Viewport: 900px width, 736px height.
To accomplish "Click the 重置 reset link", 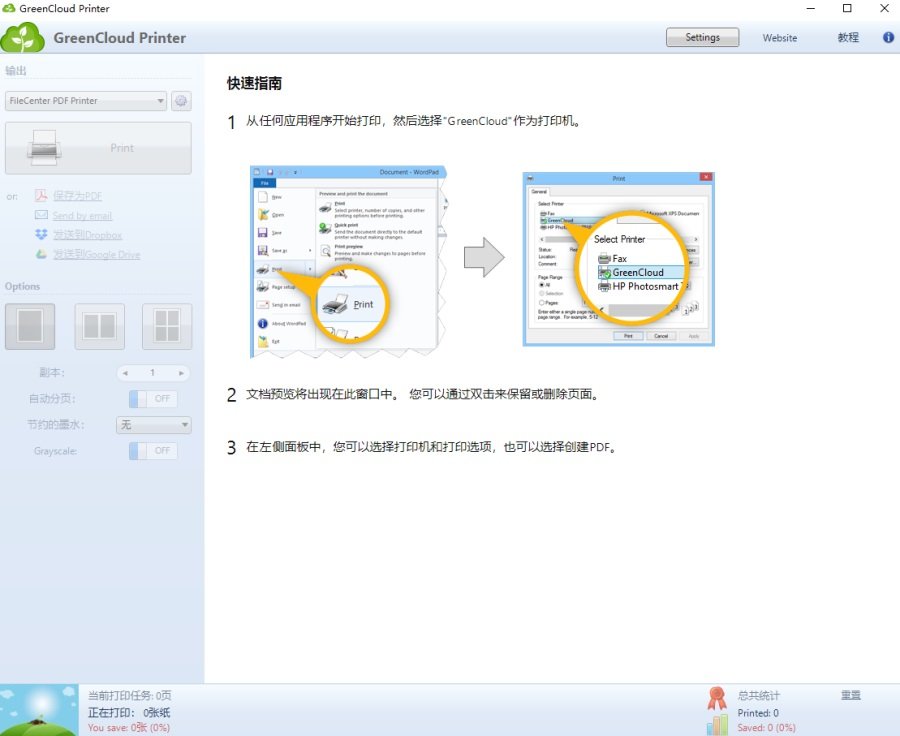I will point(851,695).
